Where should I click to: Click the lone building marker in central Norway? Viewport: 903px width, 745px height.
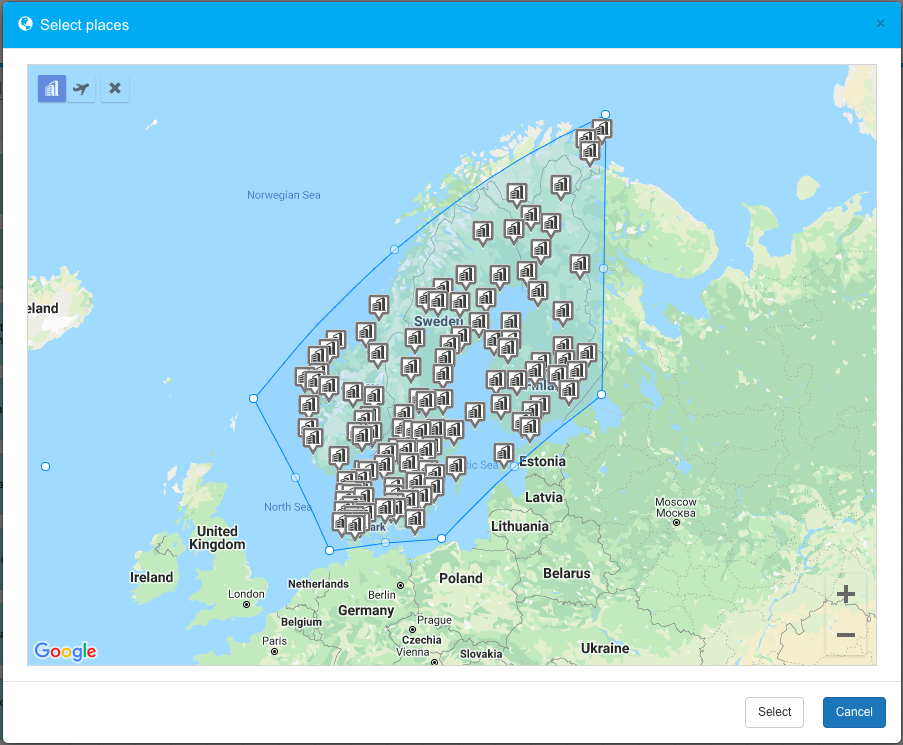[x=378, y=304]
